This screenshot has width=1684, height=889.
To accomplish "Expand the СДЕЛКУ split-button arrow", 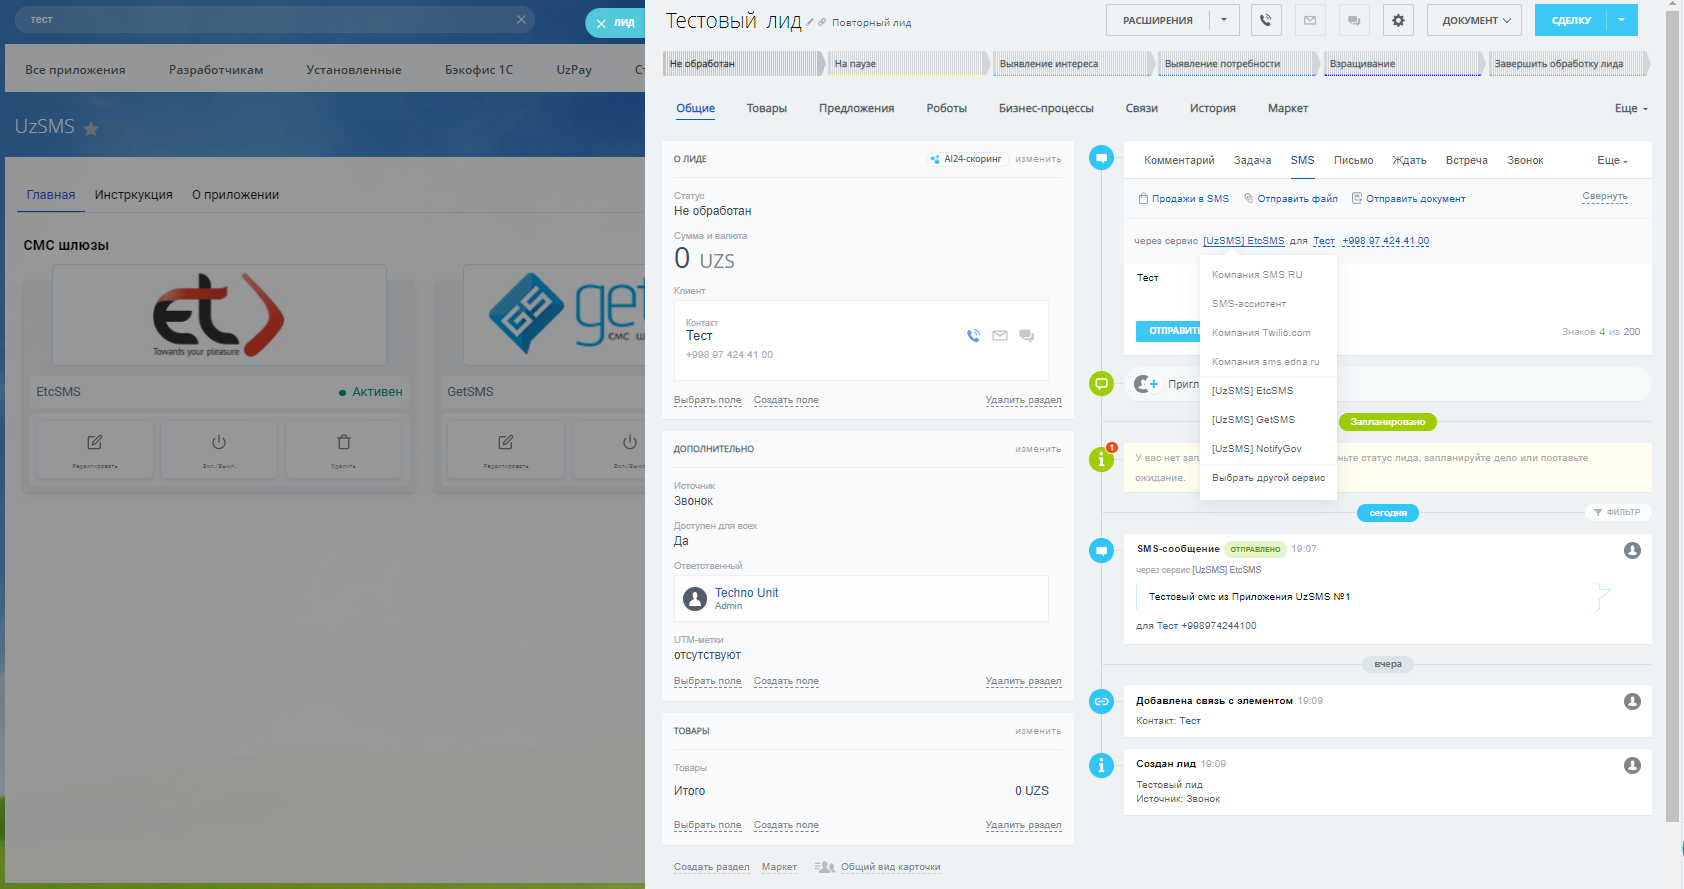I will tap(1622, 20).
